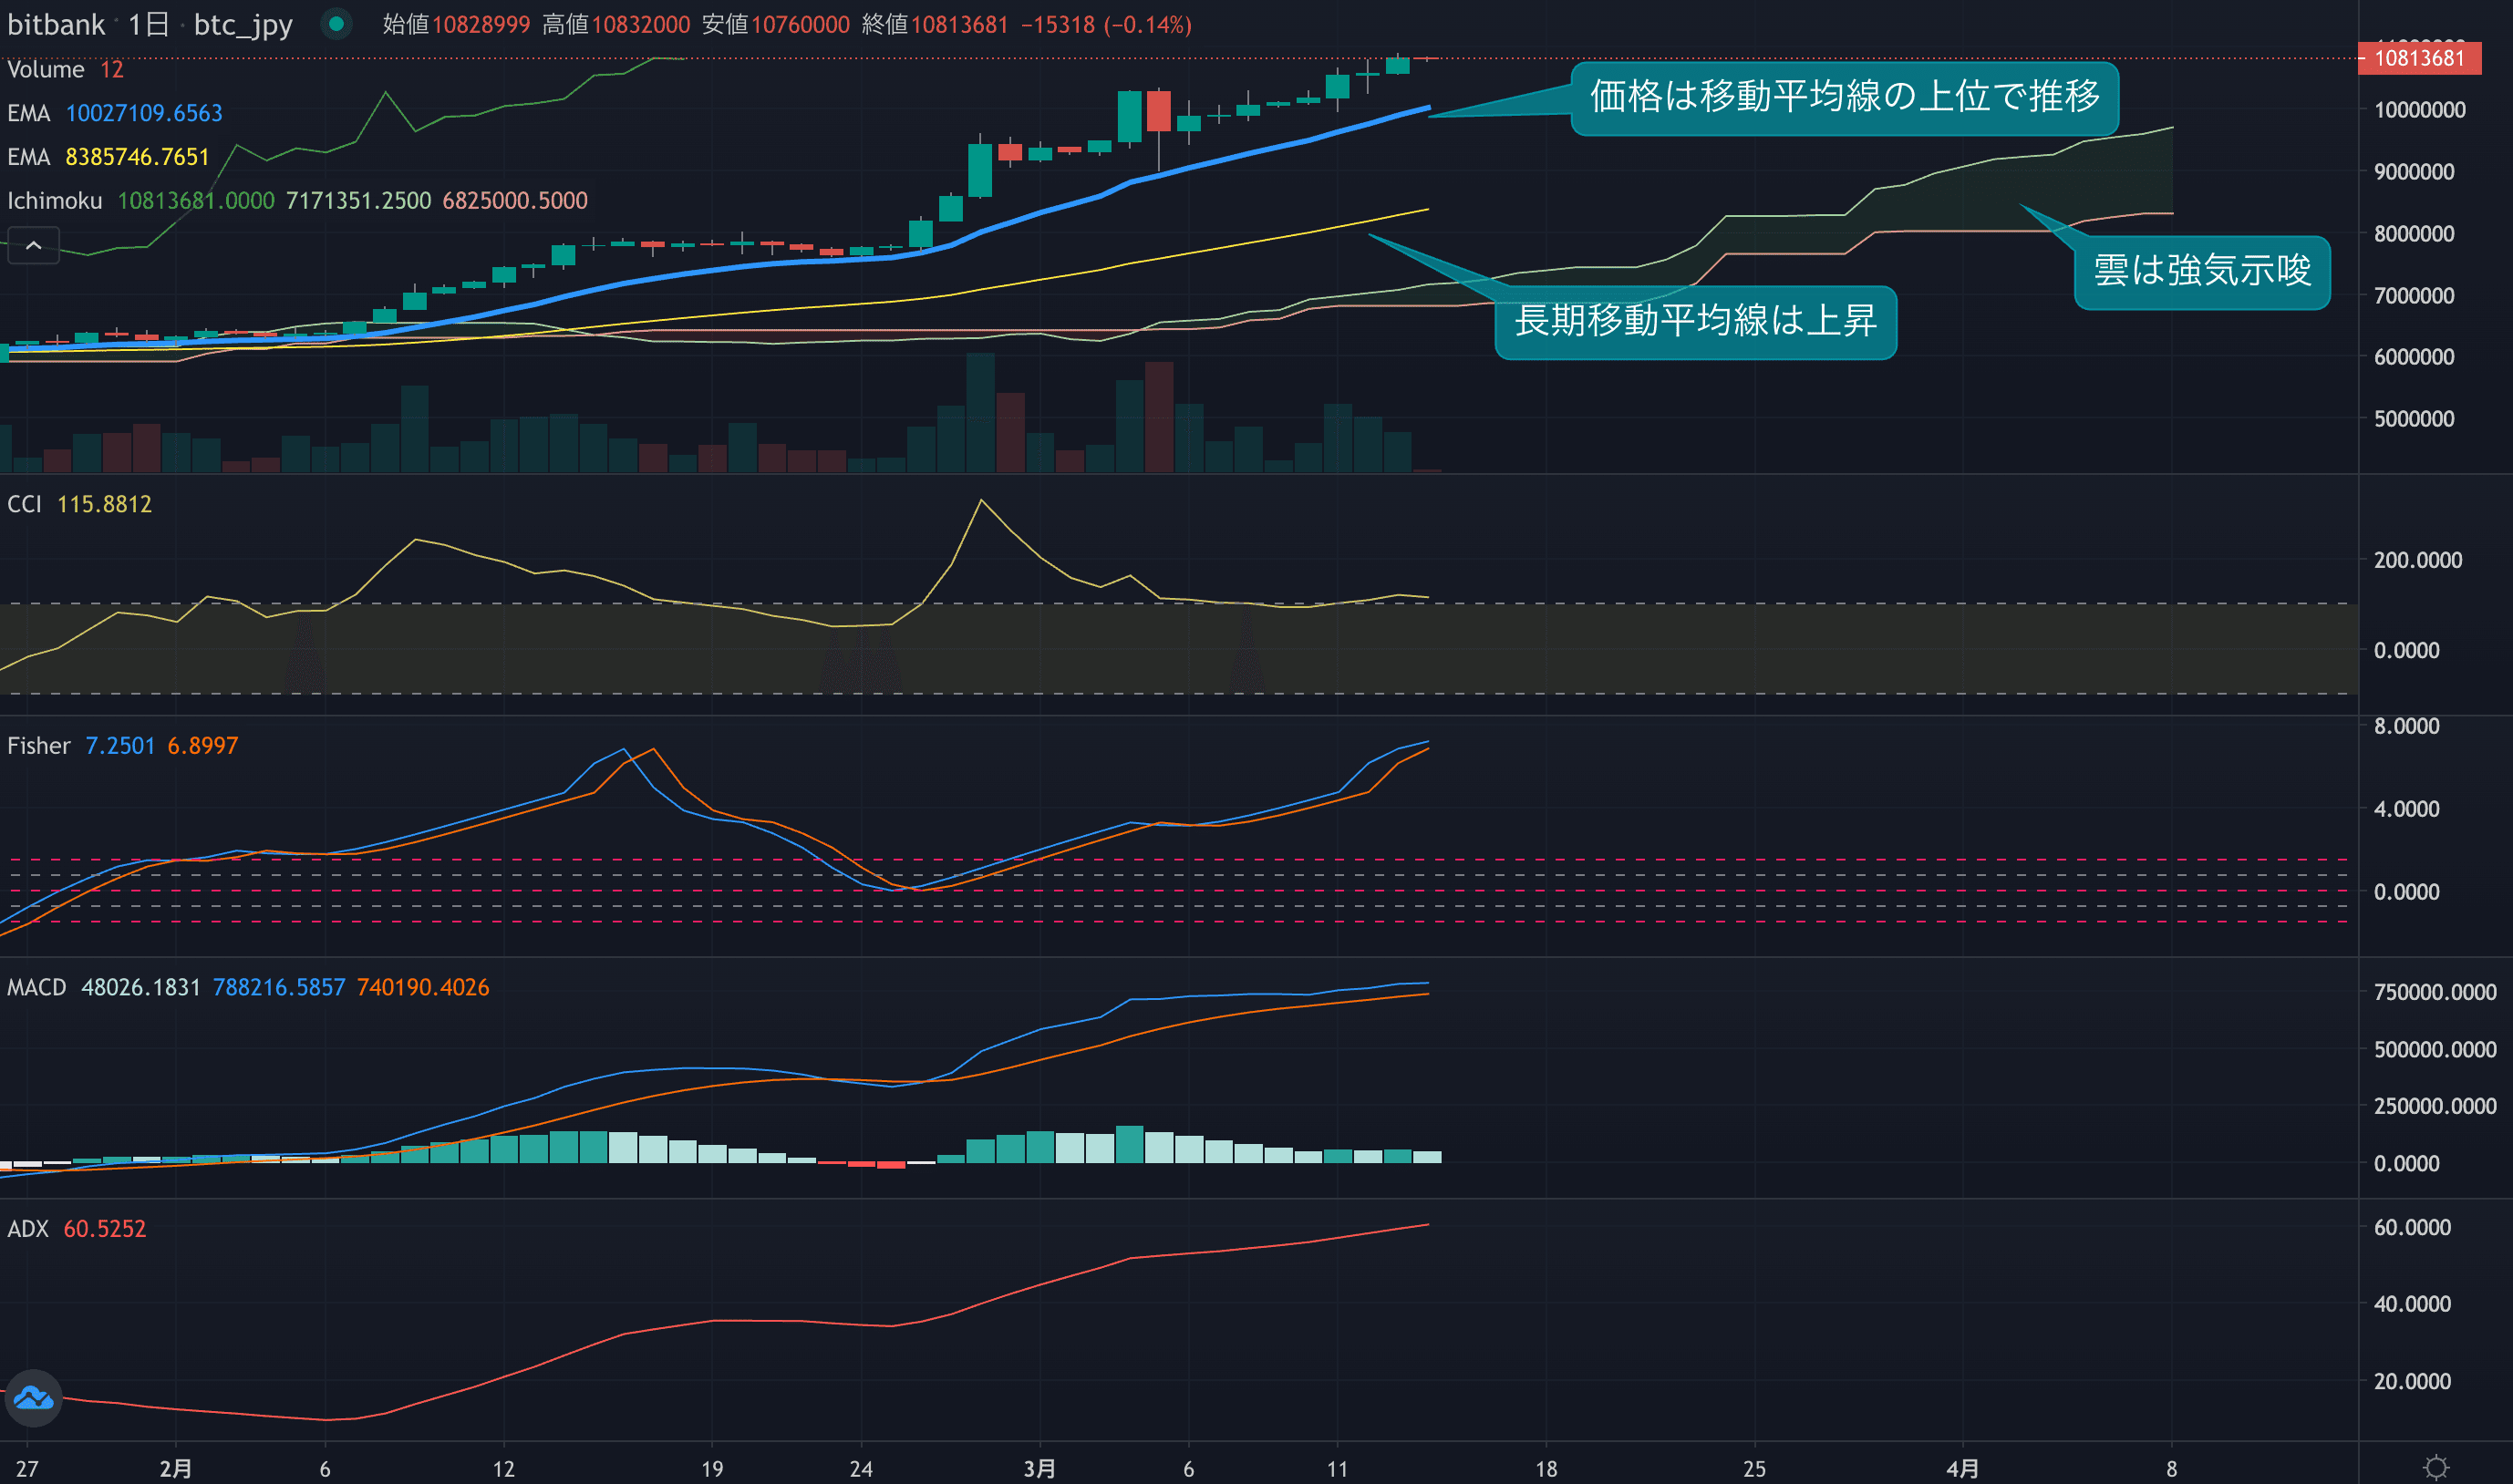Select the blue EMA 10027109 legend
This screenshot has height=1484, width=2513.
pyautogui.click(x=143, y=113)
